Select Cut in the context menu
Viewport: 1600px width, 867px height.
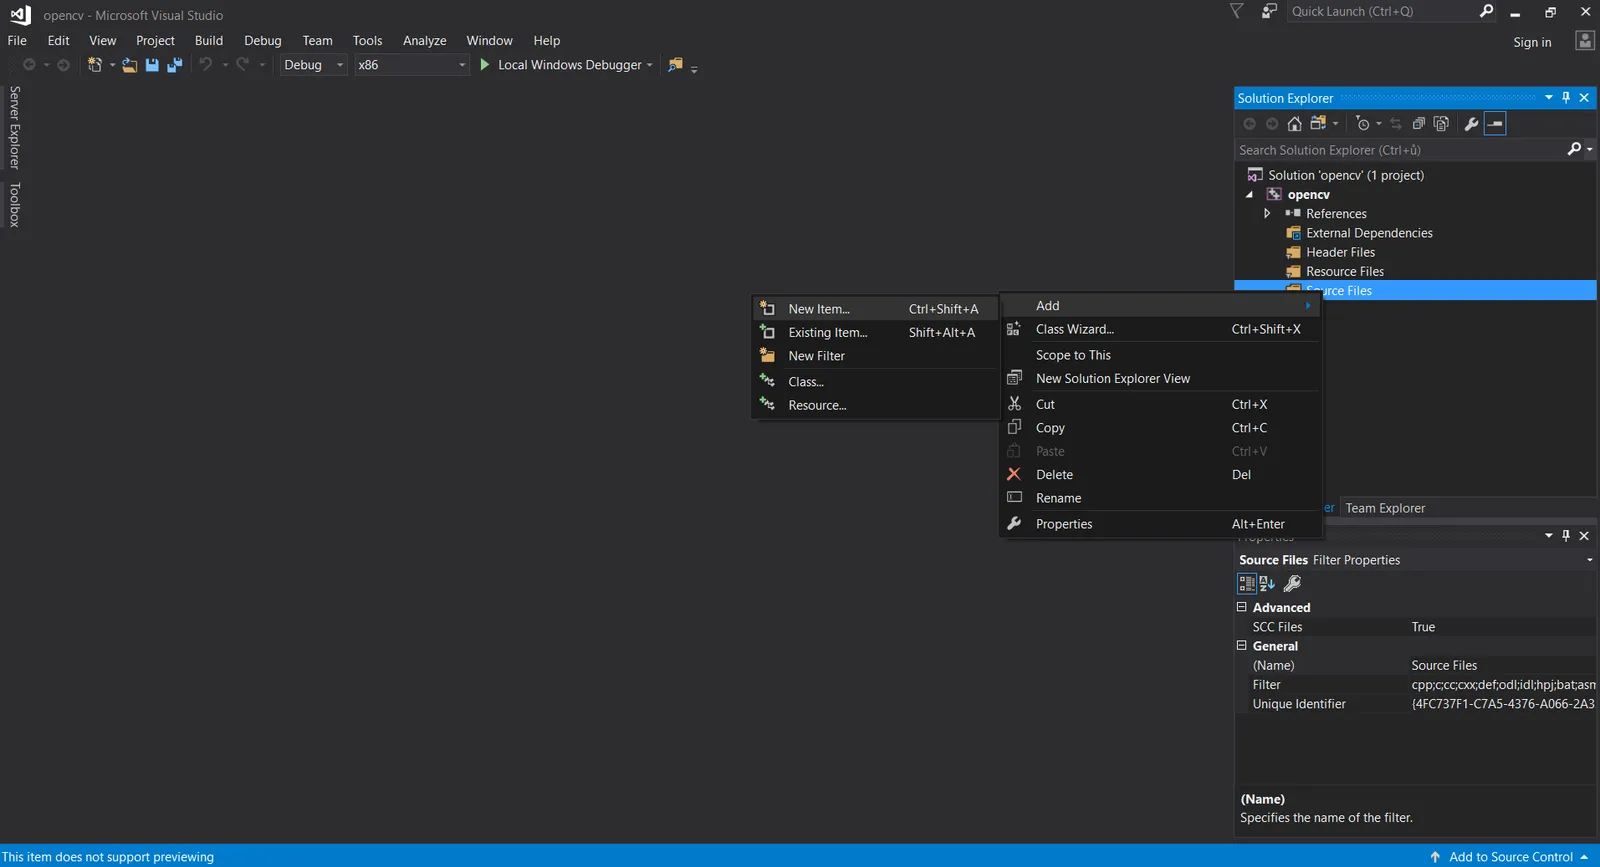coord(1161,405)
